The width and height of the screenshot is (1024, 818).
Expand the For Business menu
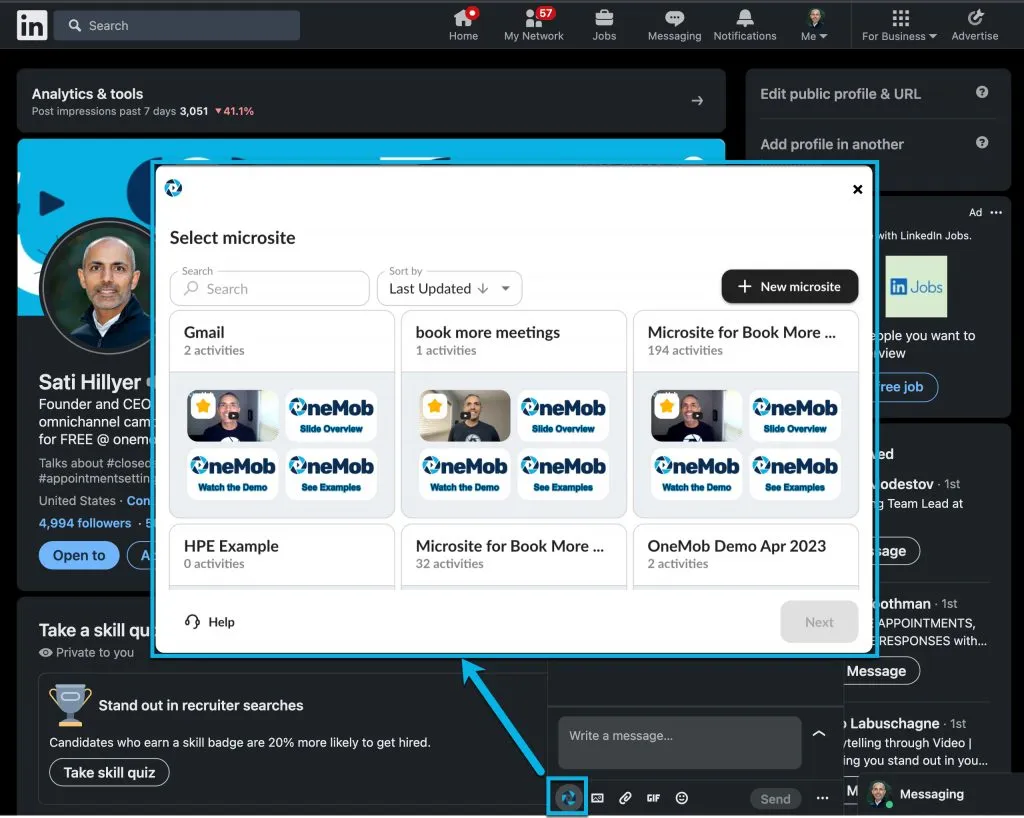pyautogui.click(x=899, y=25)
